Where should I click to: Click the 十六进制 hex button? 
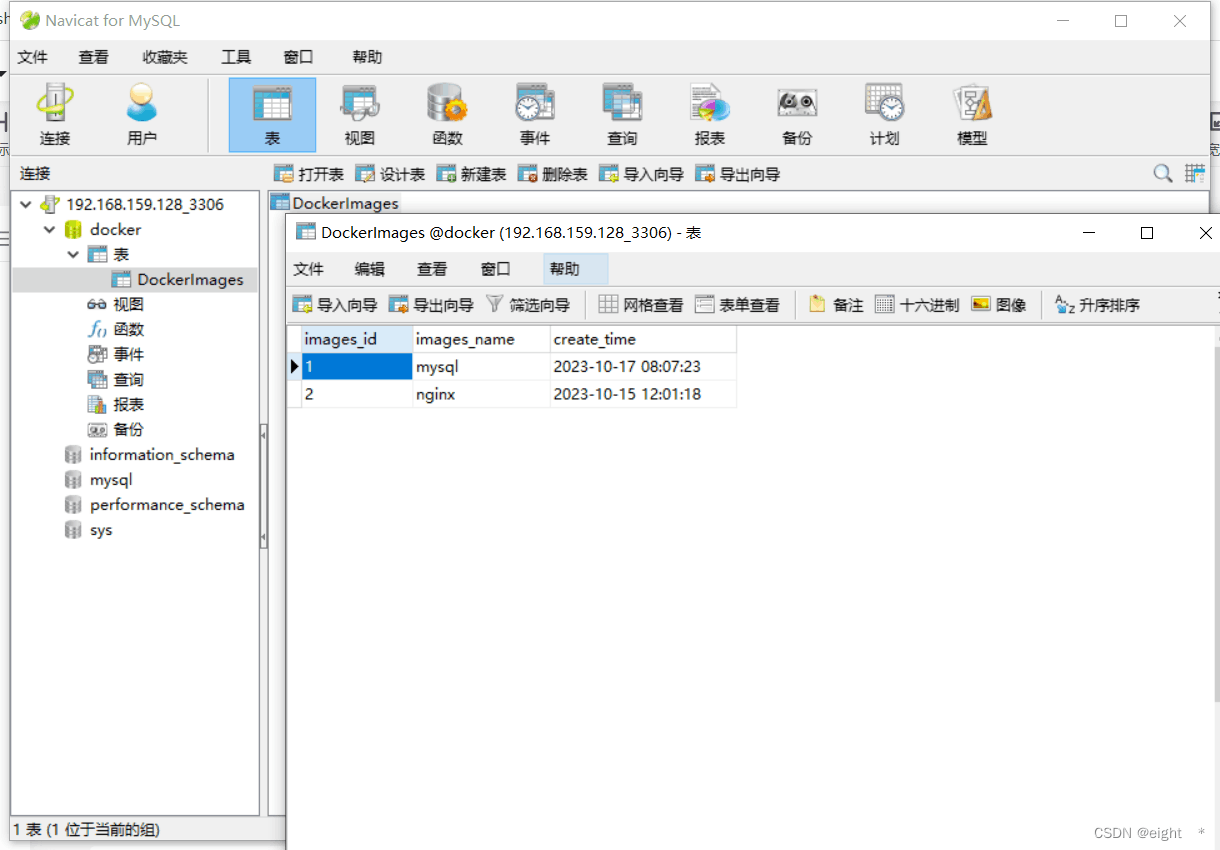pos(917,304)
